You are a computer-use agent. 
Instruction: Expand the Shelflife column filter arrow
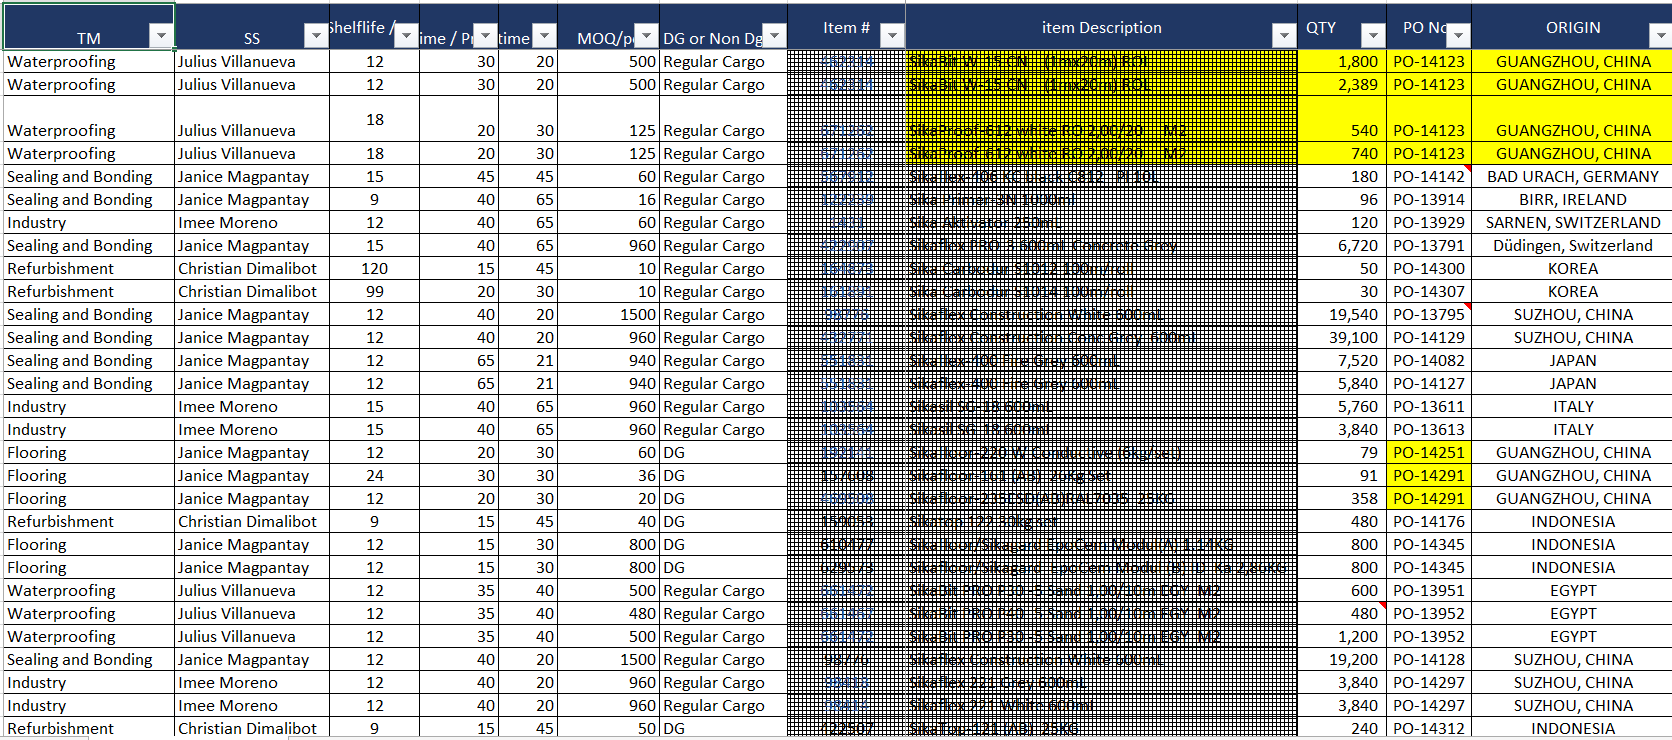(406, 37)
